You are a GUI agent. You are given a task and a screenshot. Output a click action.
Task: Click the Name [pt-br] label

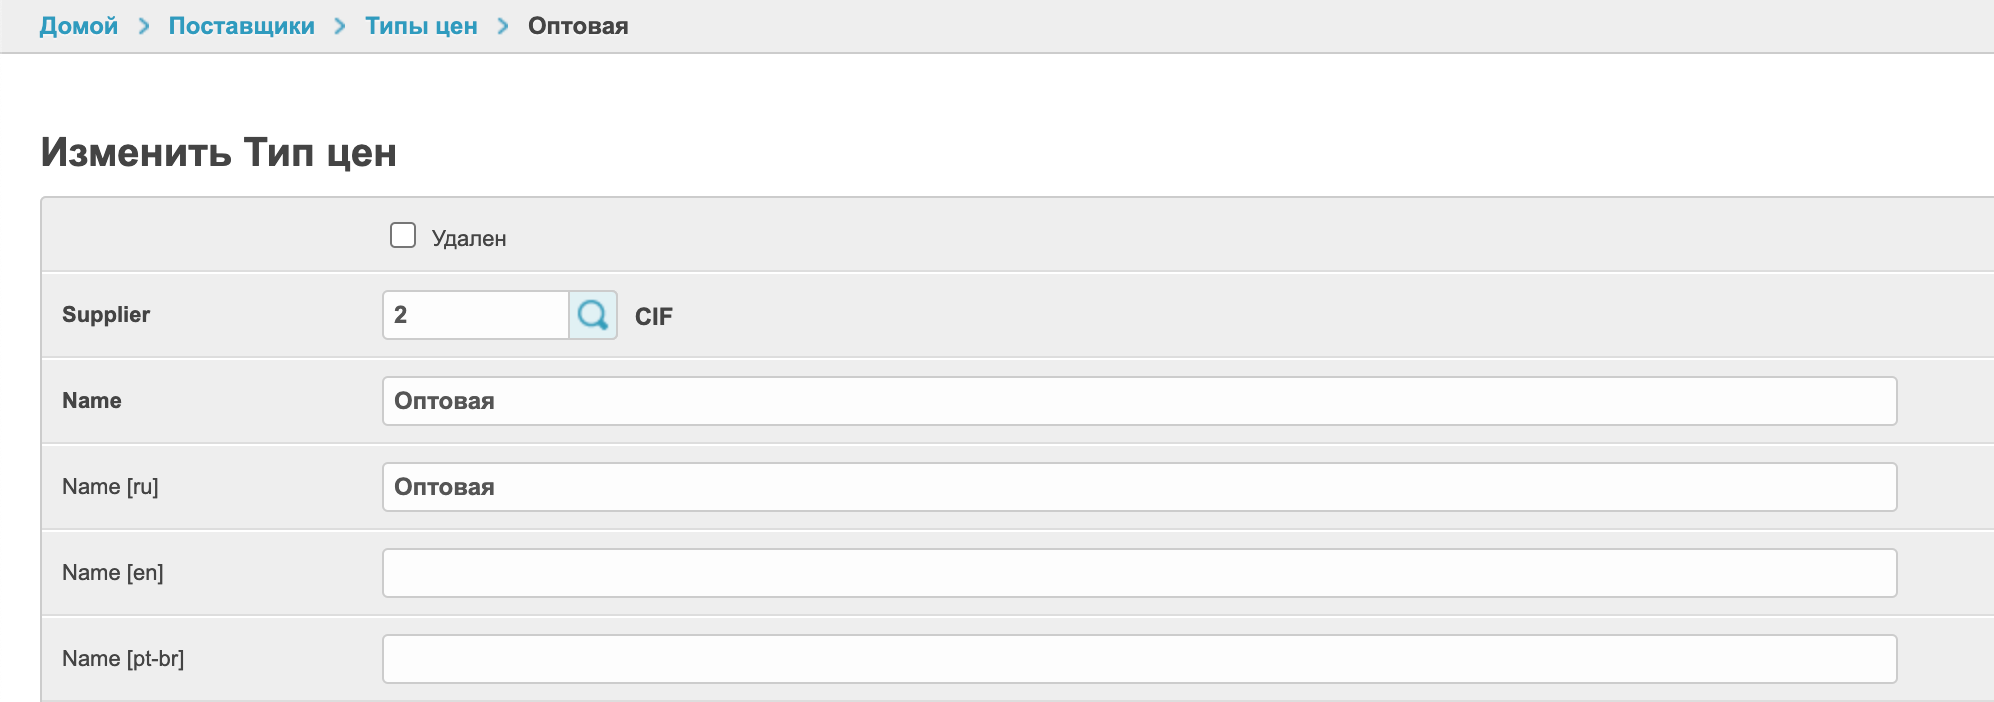[x=123, y=659]
